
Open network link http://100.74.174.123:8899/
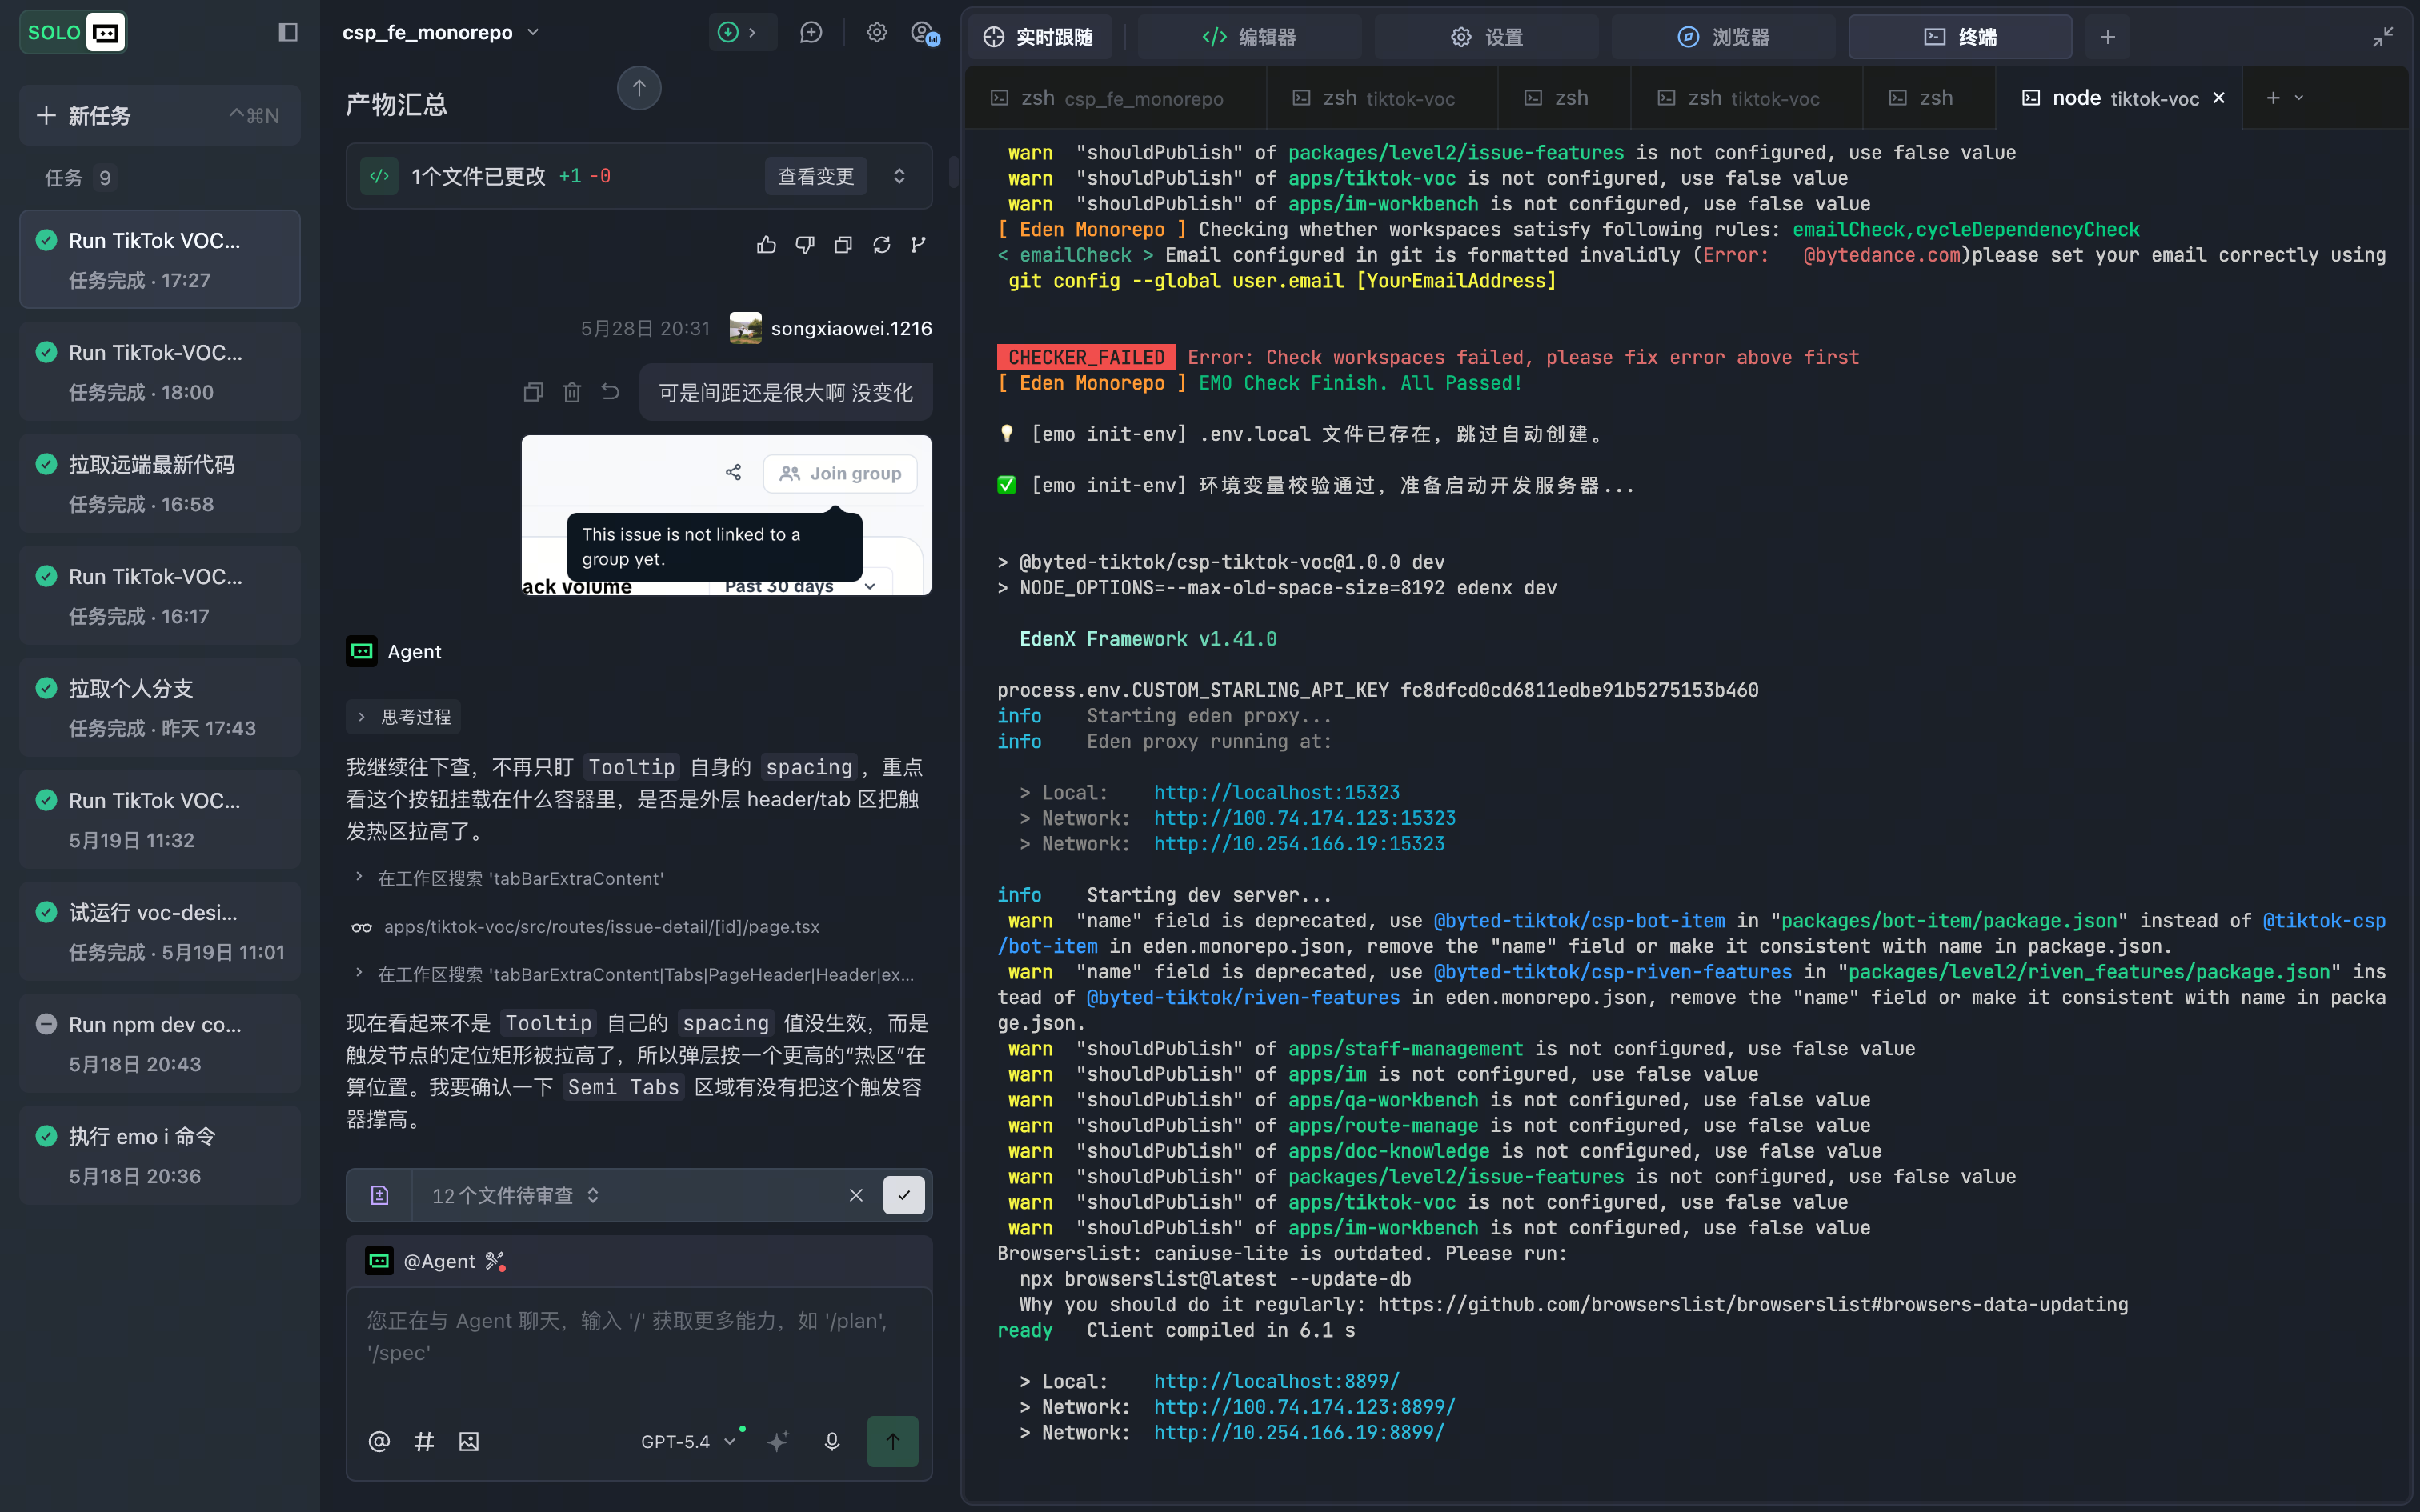[1304, 1407]
